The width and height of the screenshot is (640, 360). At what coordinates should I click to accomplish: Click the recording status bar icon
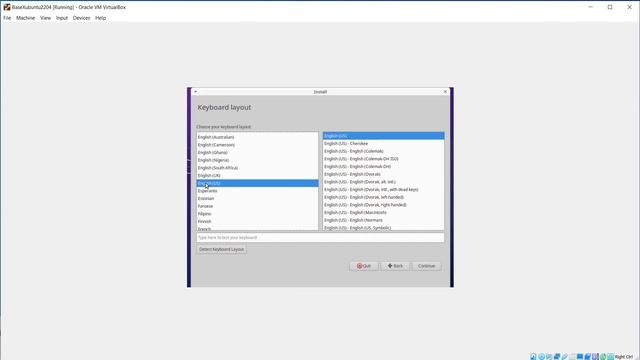click(x=588, y=356)
